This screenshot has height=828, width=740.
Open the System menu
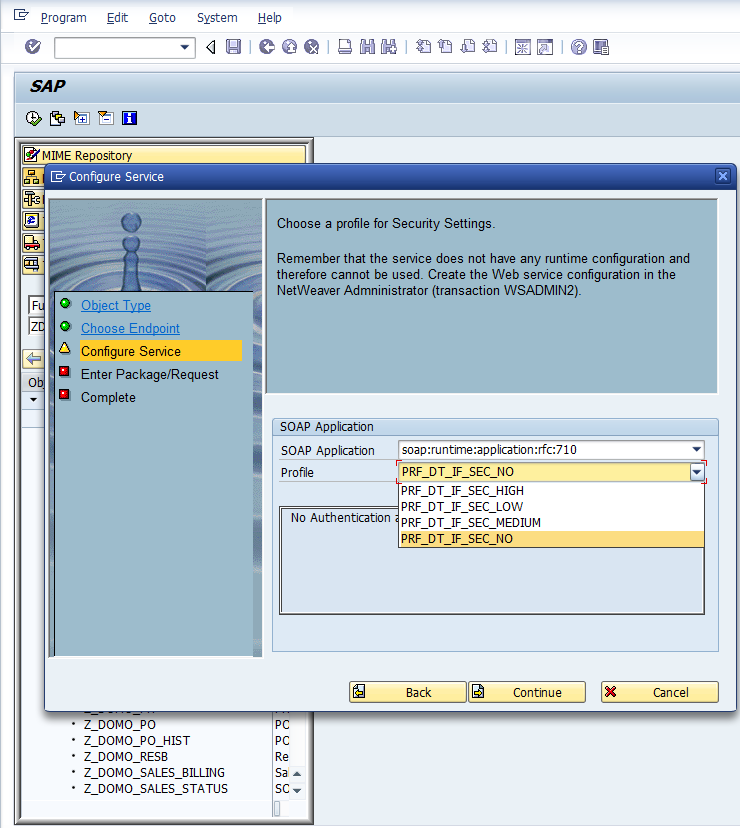(x=217, y=18)
